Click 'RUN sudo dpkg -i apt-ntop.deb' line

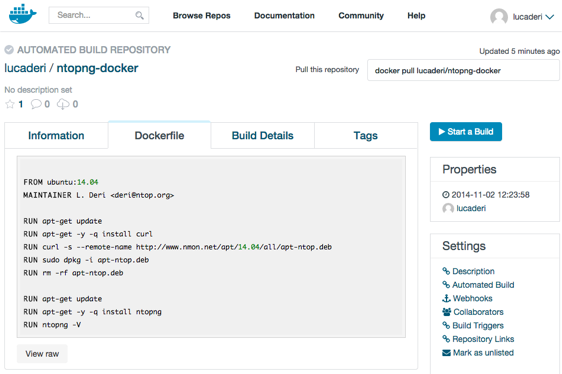(x=86, y=260)
